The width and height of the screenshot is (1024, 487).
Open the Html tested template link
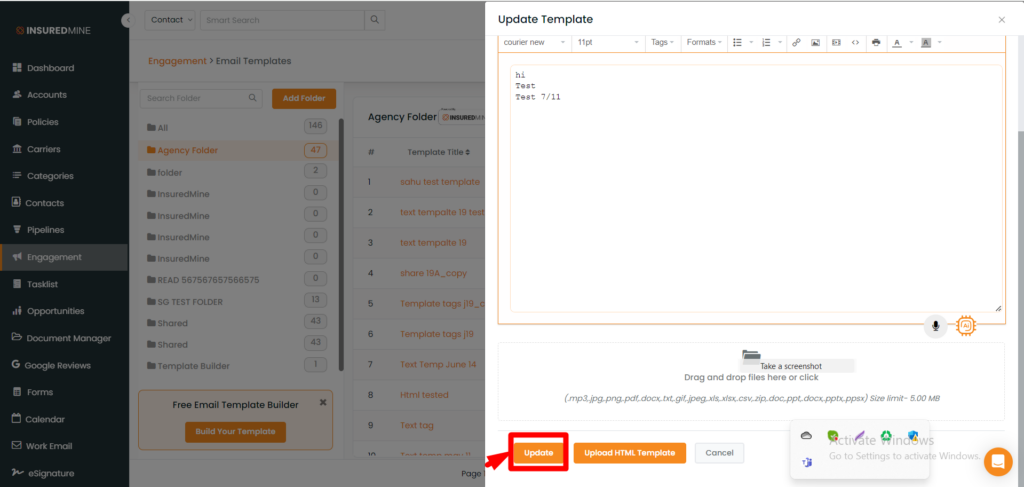pyautogui.click(x=424, y=395)
